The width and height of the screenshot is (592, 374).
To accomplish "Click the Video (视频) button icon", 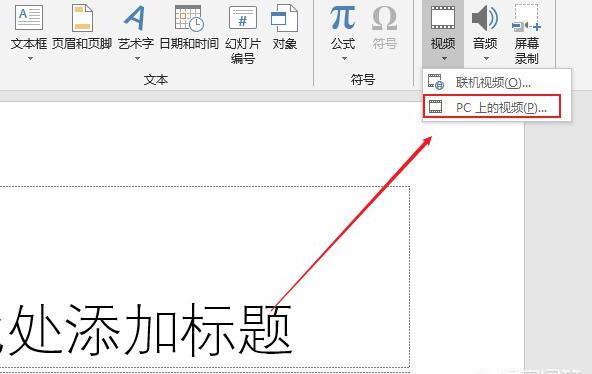I will pos(443,18).
